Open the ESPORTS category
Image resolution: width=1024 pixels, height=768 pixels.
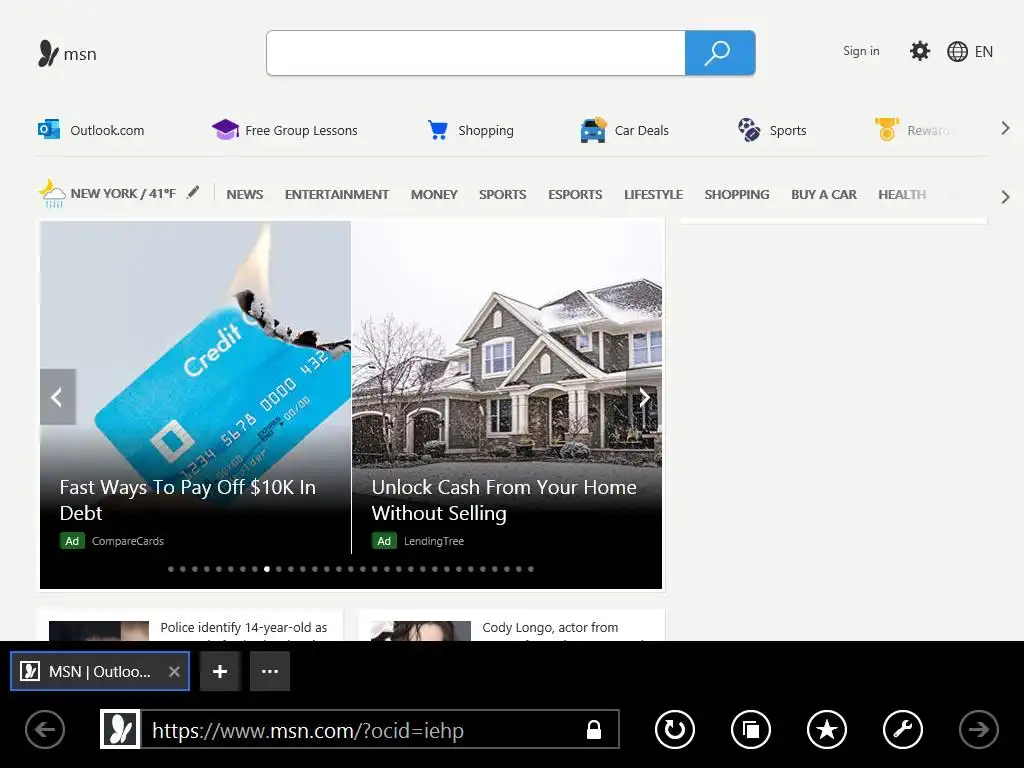tap(575, 195)
